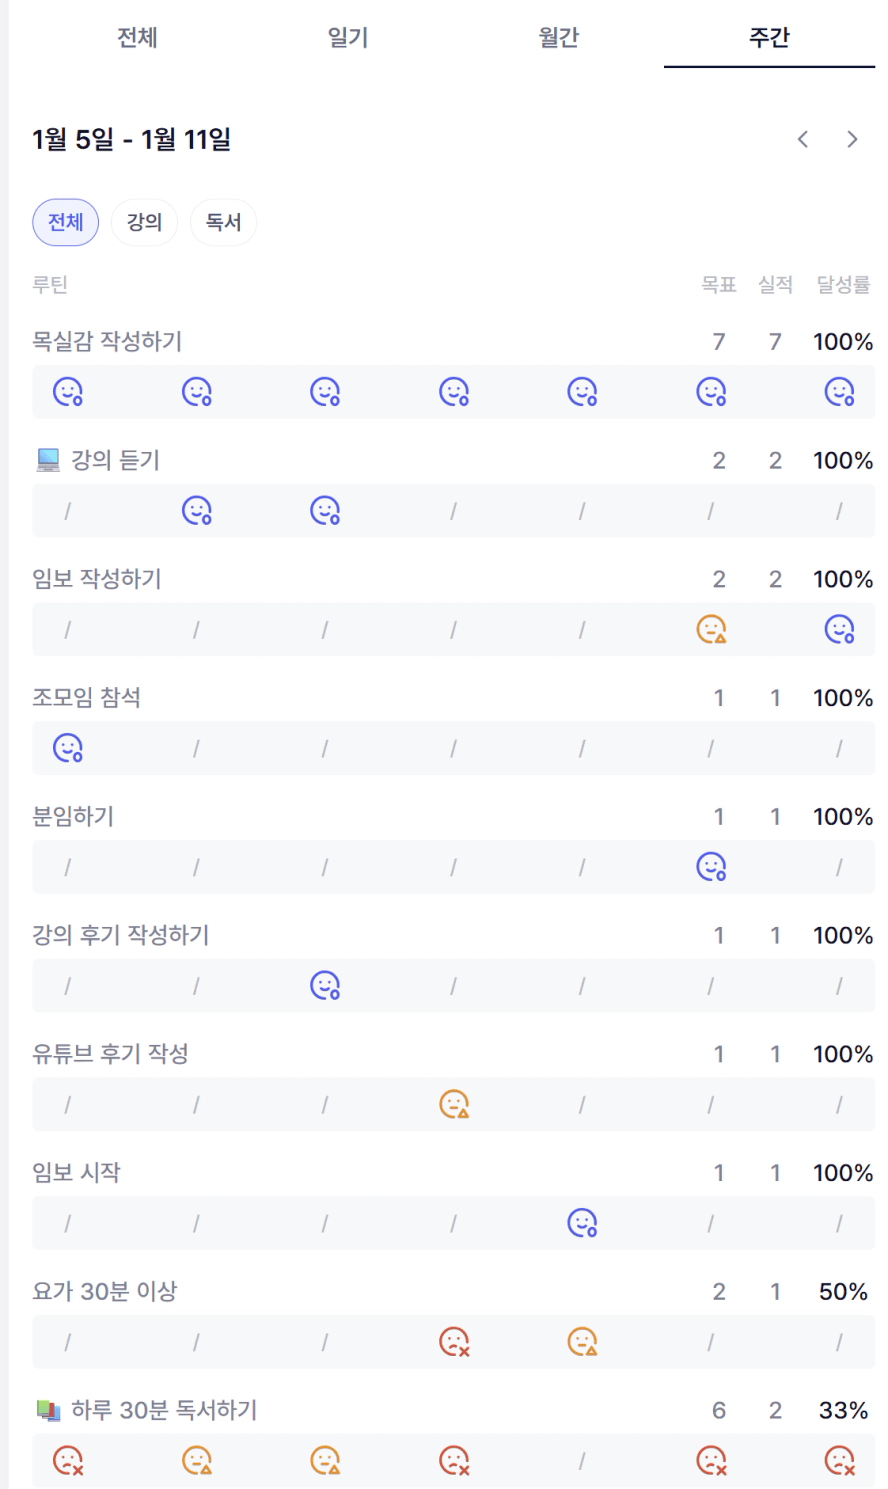Open the 주간 tab
This screenshot has height=1489, width=888.
(769, 38)
